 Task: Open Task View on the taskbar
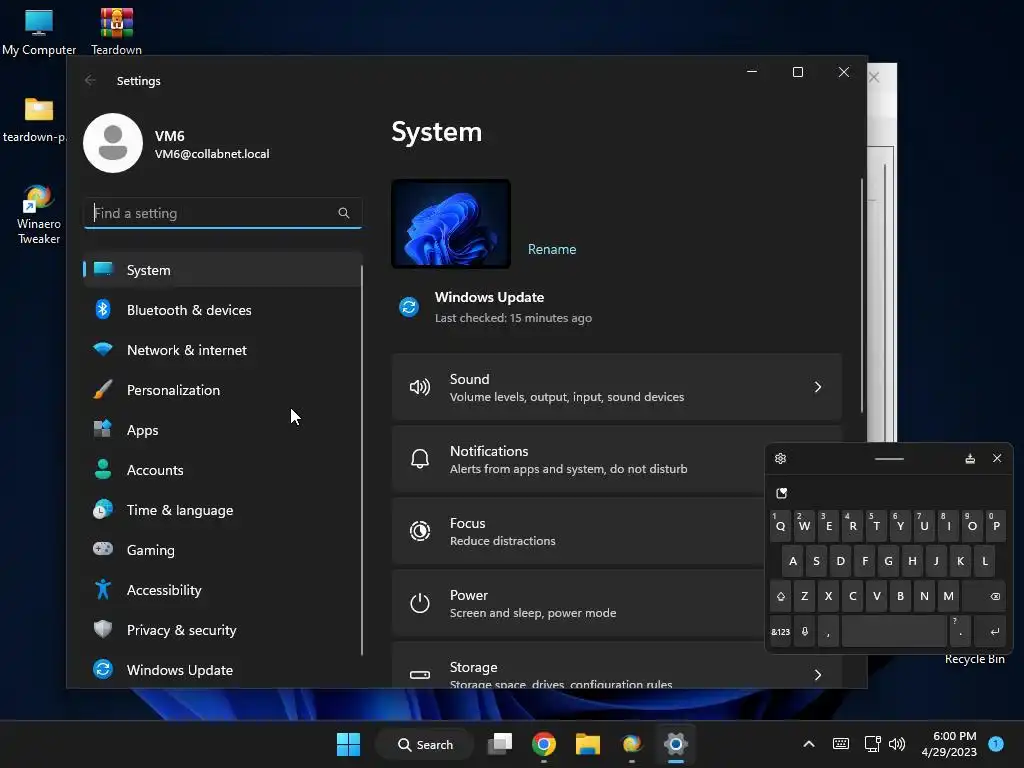click(x=500, y=744)
